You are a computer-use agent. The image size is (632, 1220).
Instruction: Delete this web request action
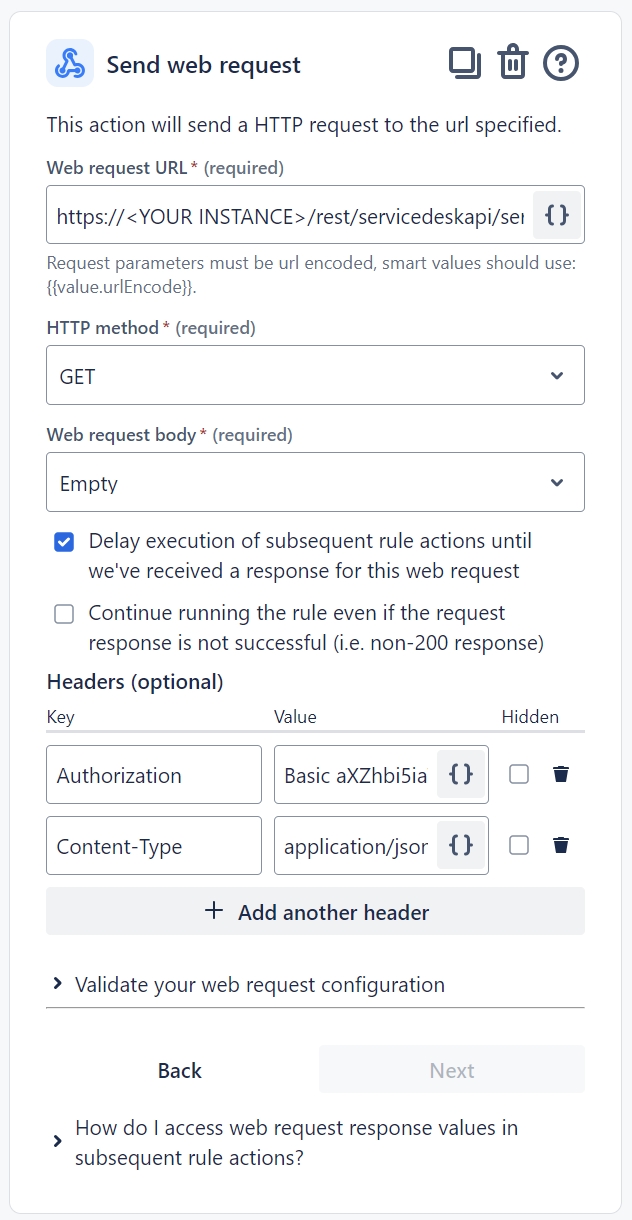[512, 62]
